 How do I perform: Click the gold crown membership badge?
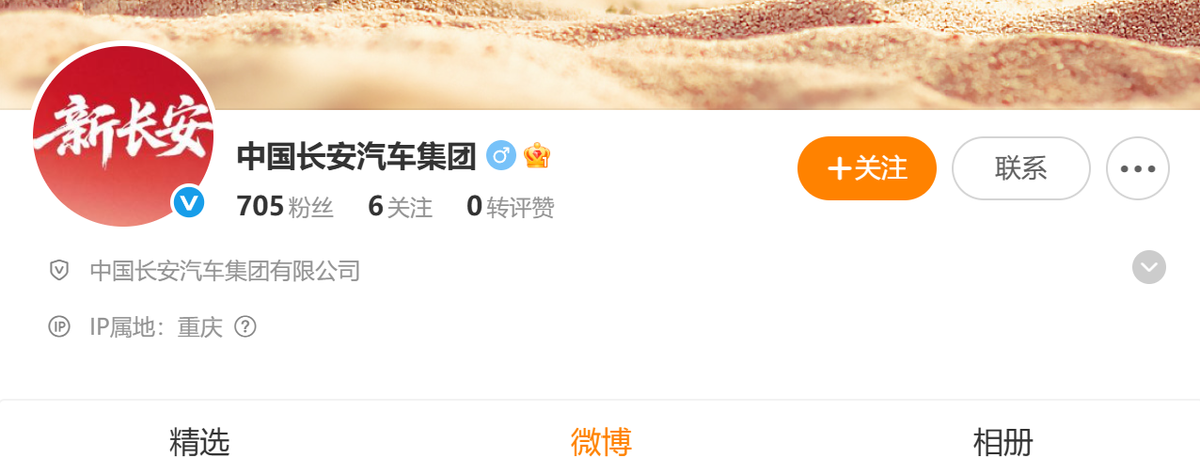click(537, 156)
